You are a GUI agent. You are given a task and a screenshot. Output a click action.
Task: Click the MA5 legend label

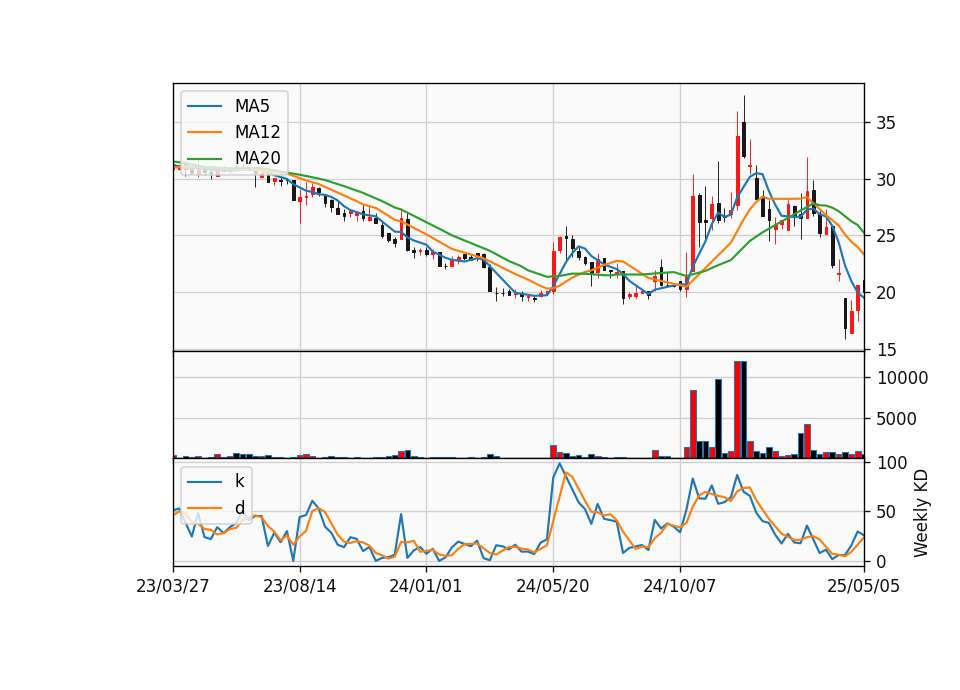pos(252,106)
